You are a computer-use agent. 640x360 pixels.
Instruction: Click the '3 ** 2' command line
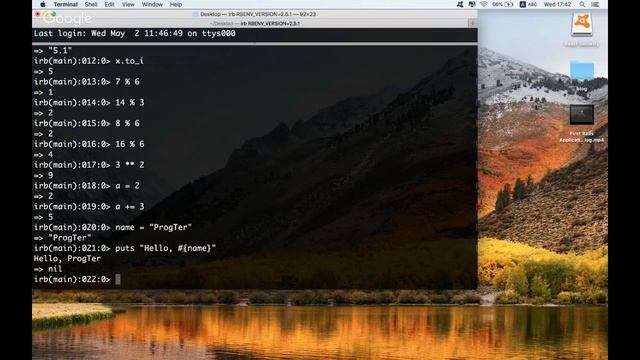pyautogui.click(x=89, y=165)
